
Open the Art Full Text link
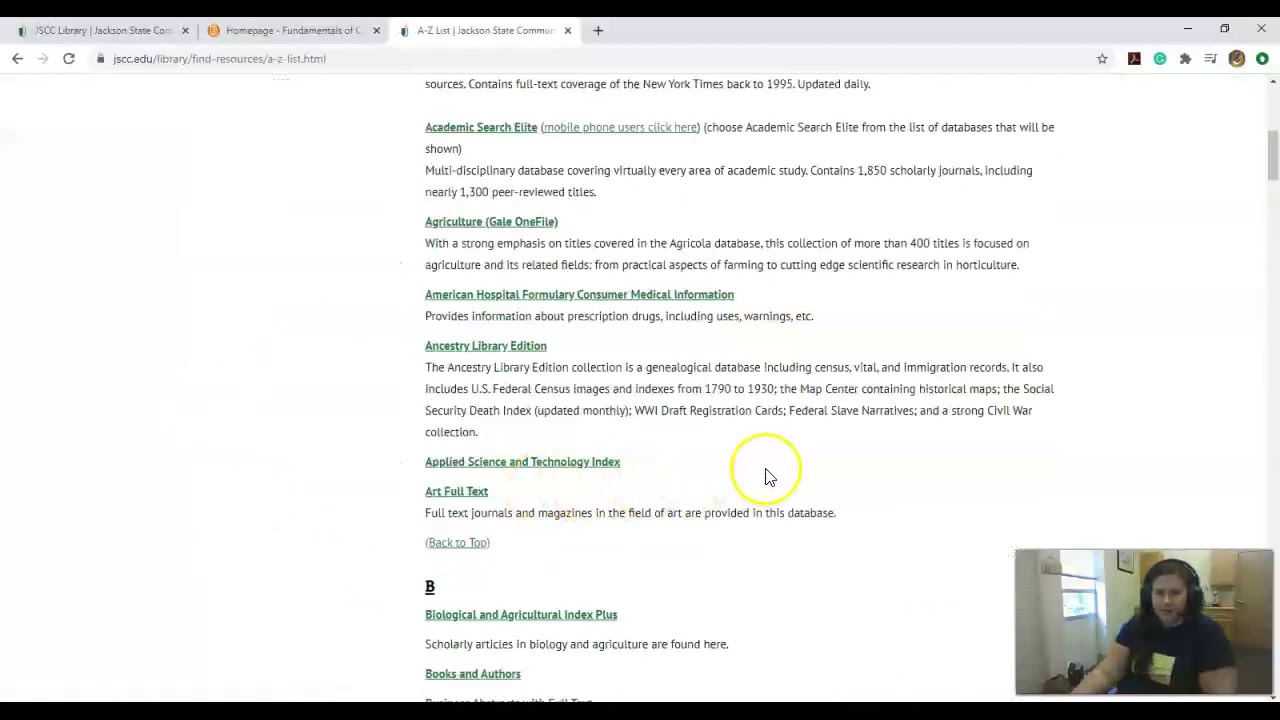456,491
